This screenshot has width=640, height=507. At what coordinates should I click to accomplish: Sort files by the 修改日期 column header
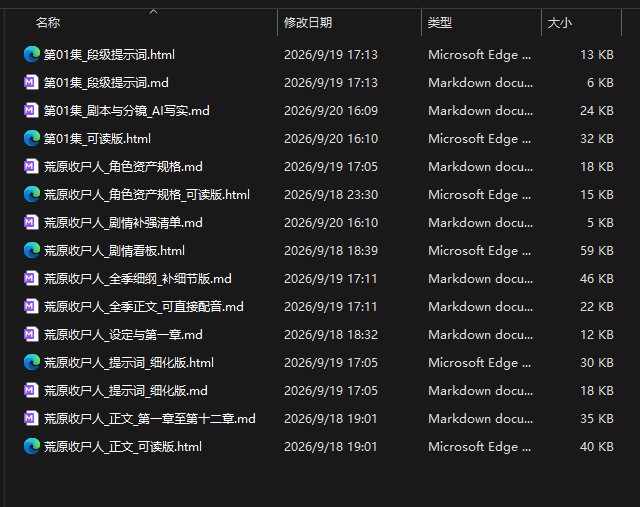308,22
